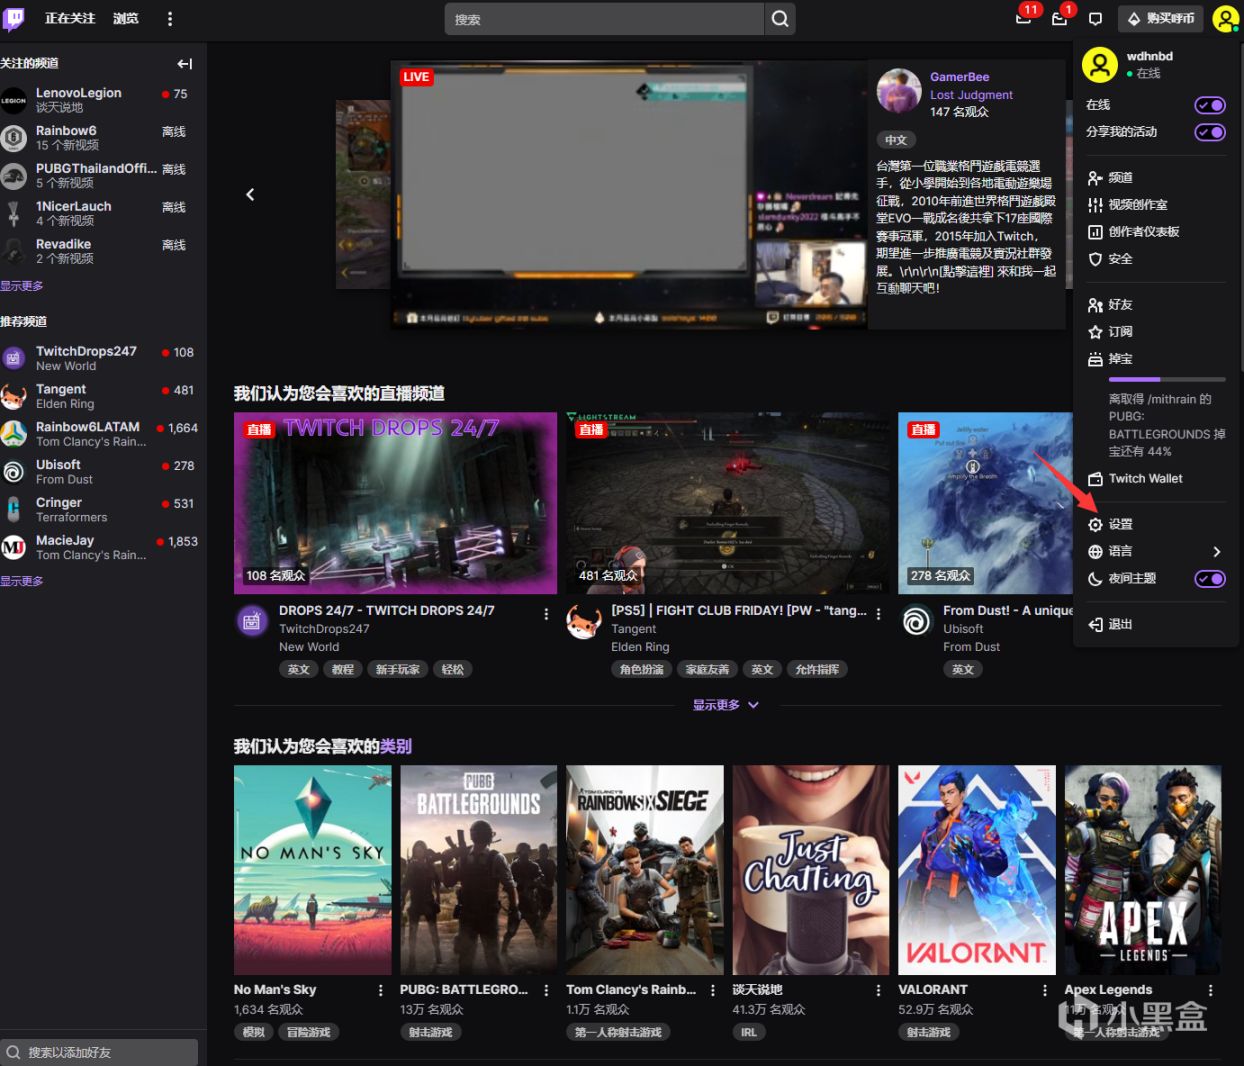
Task: Focus the search to add friends field
Action: coord(100,1052)
